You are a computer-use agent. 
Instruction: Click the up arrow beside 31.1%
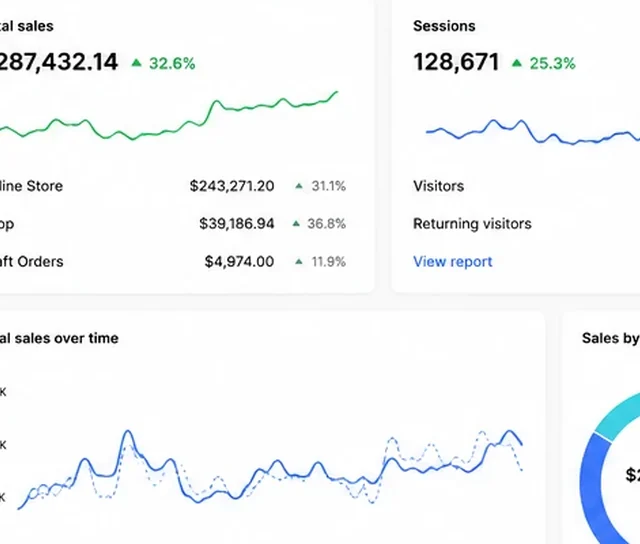click(x=299, y=186)
